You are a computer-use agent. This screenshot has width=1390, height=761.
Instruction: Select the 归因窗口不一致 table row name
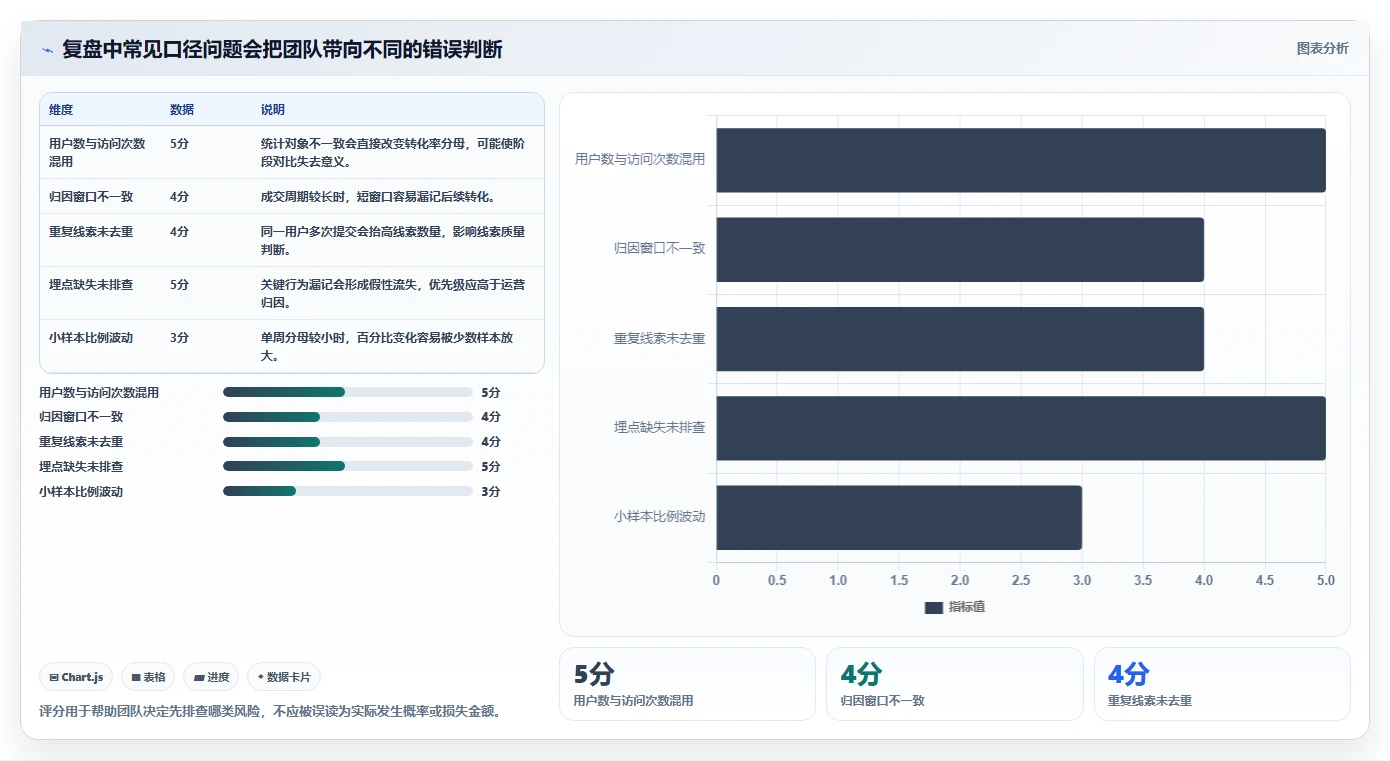pos(91,197)
